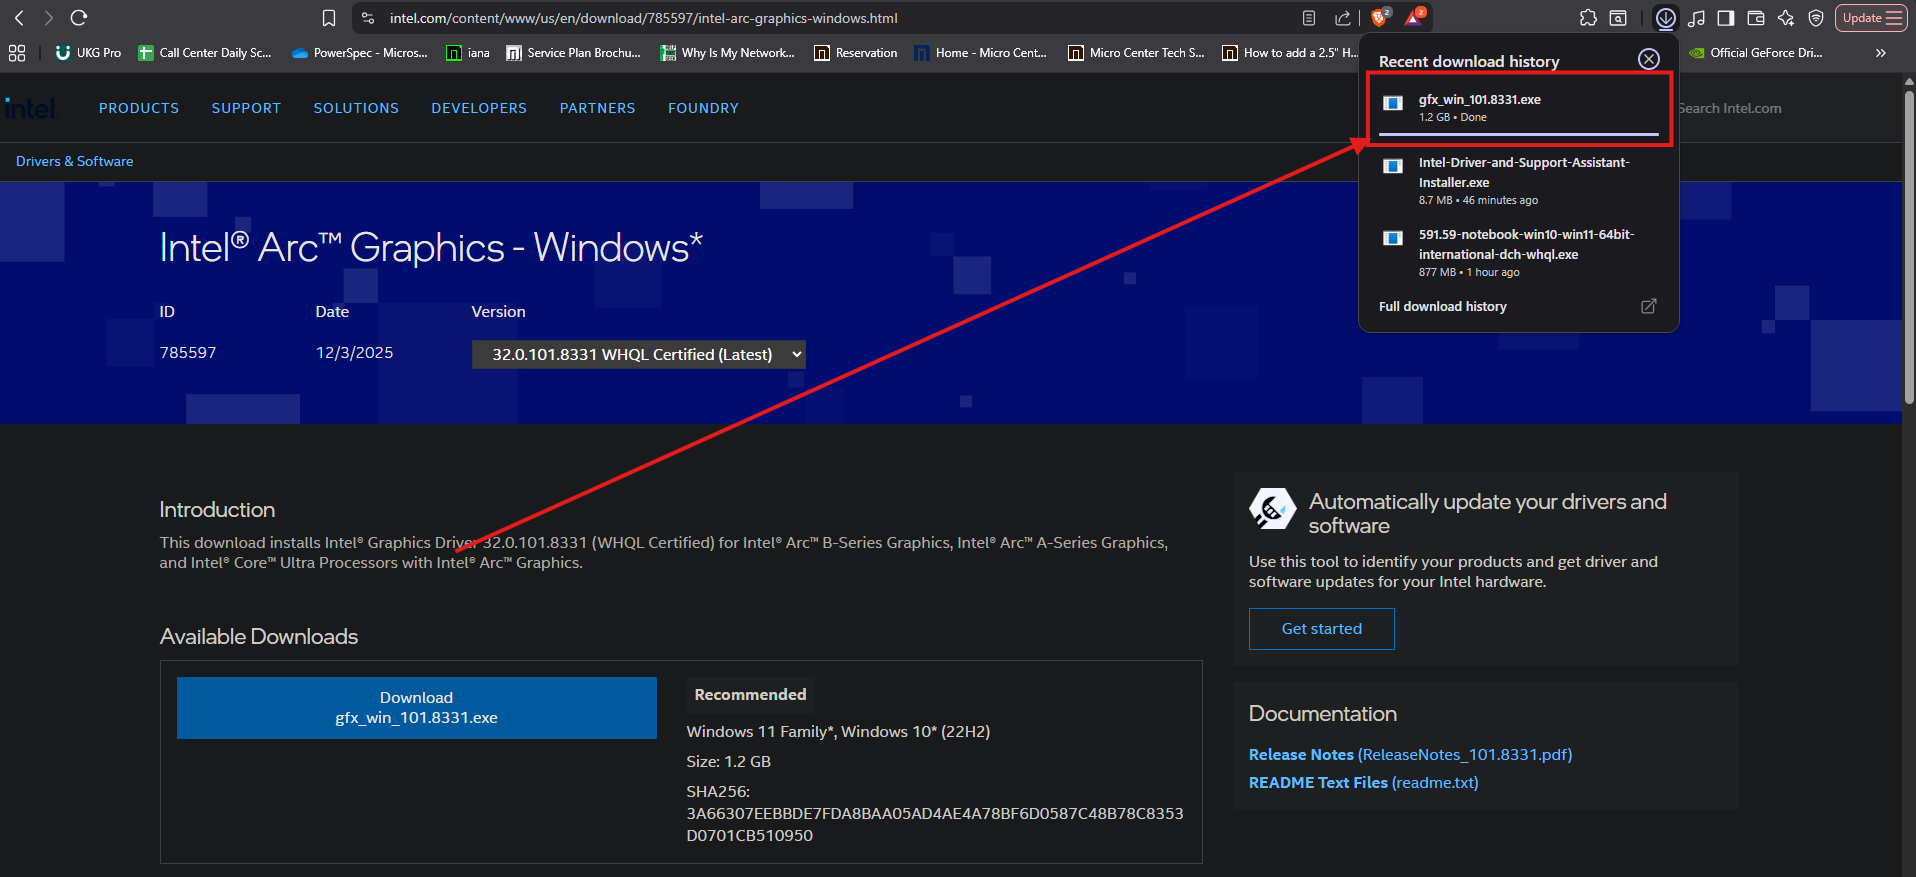Viewport: 1916px width, 877px height.
Task: Close the Recent download history popup
Action: 1649,60
